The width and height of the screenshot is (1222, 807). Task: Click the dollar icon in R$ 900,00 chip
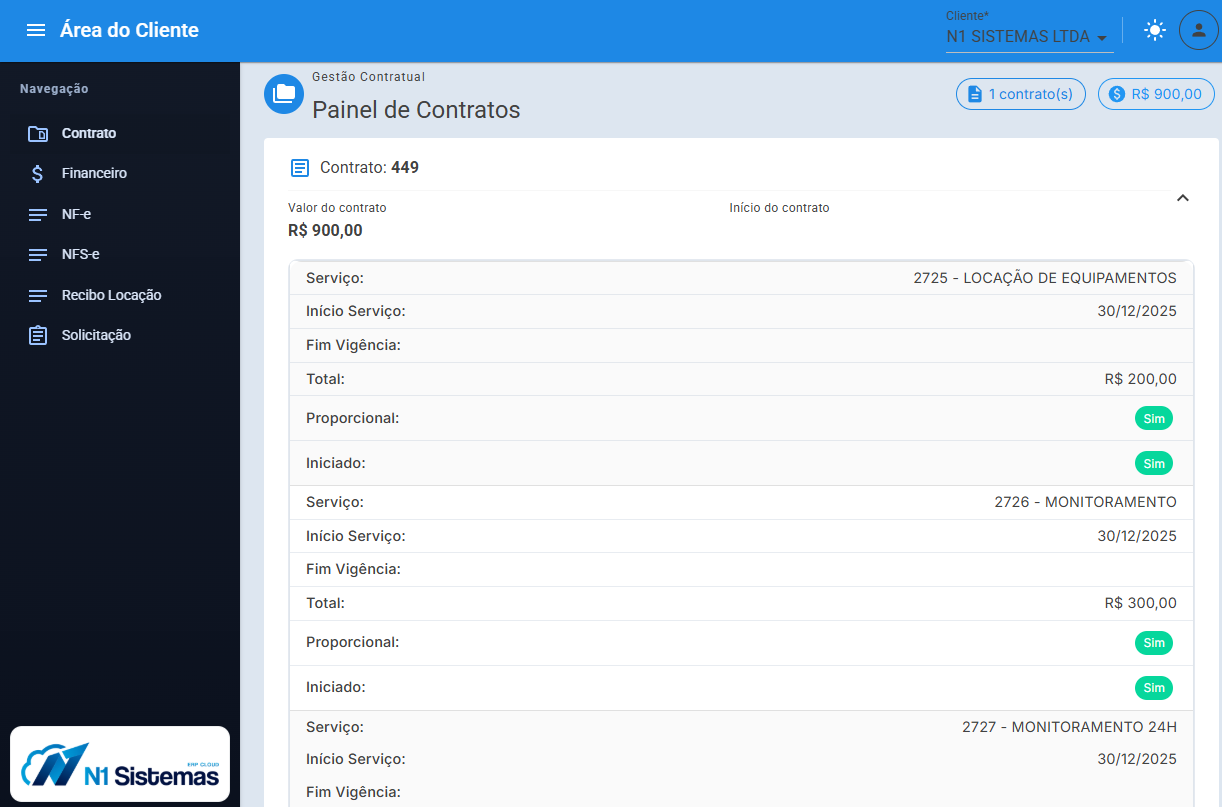(x=1117, y=94)
